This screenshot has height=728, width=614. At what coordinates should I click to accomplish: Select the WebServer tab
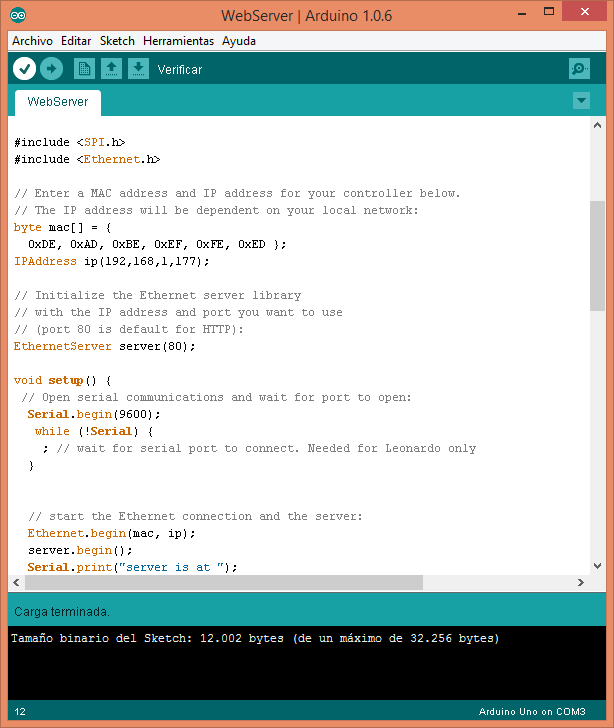click(x=58, y=102)
